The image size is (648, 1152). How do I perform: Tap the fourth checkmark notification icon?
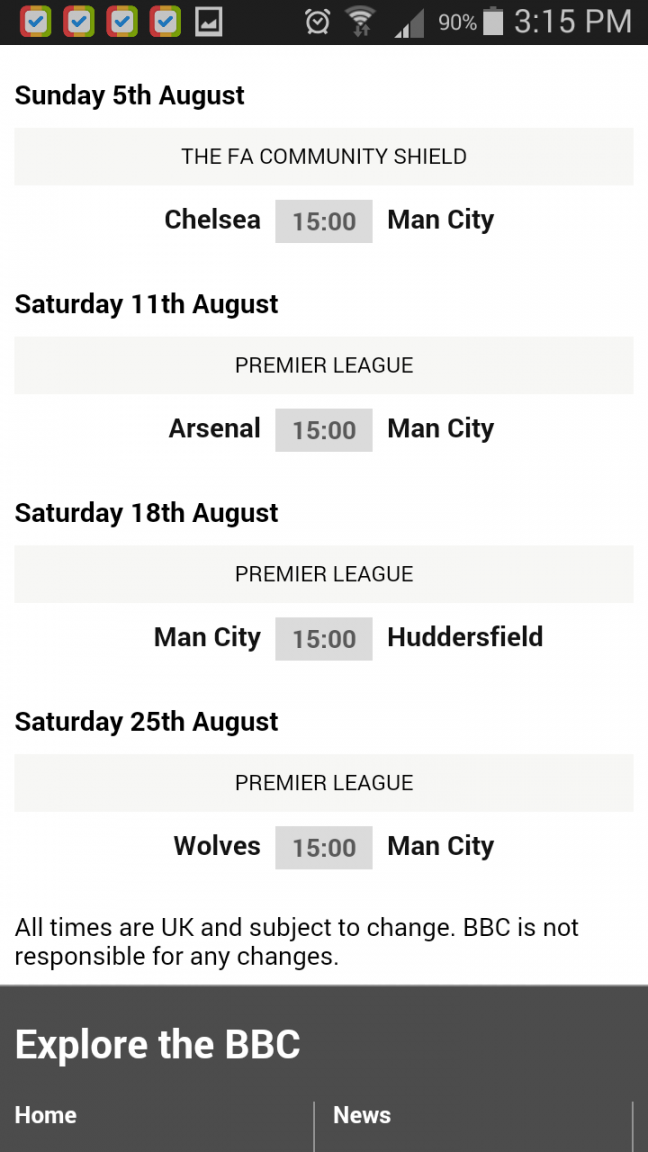click(165, 22)
